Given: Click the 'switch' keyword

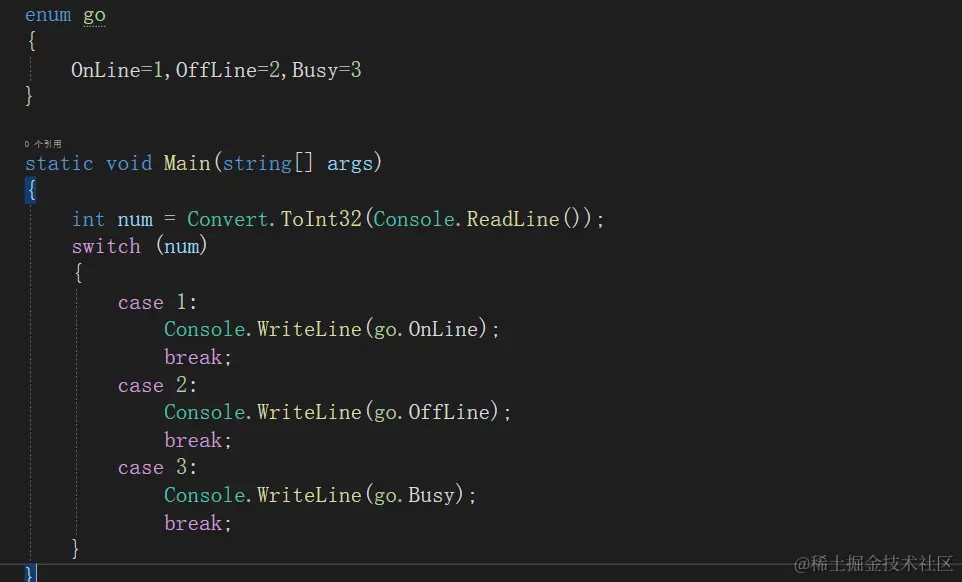Looking at the screenshot, I should pyautogui.click(x=106, y=247).
